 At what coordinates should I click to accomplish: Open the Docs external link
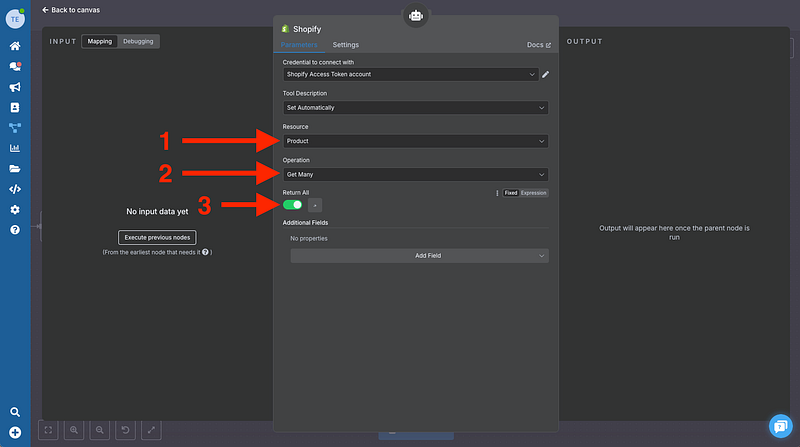[x=538, y=45]
